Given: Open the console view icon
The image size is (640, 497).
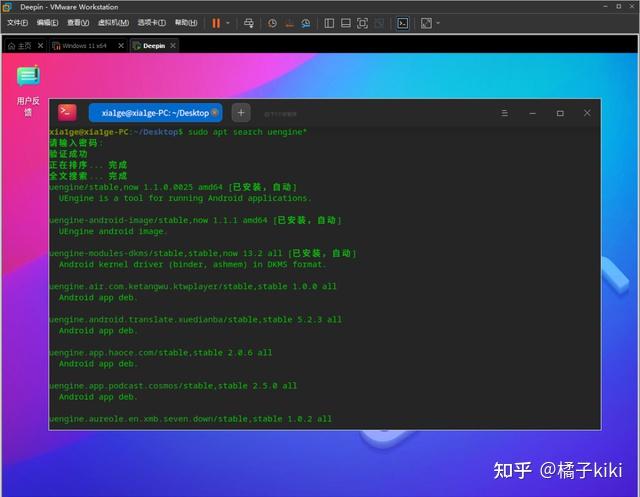Looking at the screenshot, I should point(402,23).
